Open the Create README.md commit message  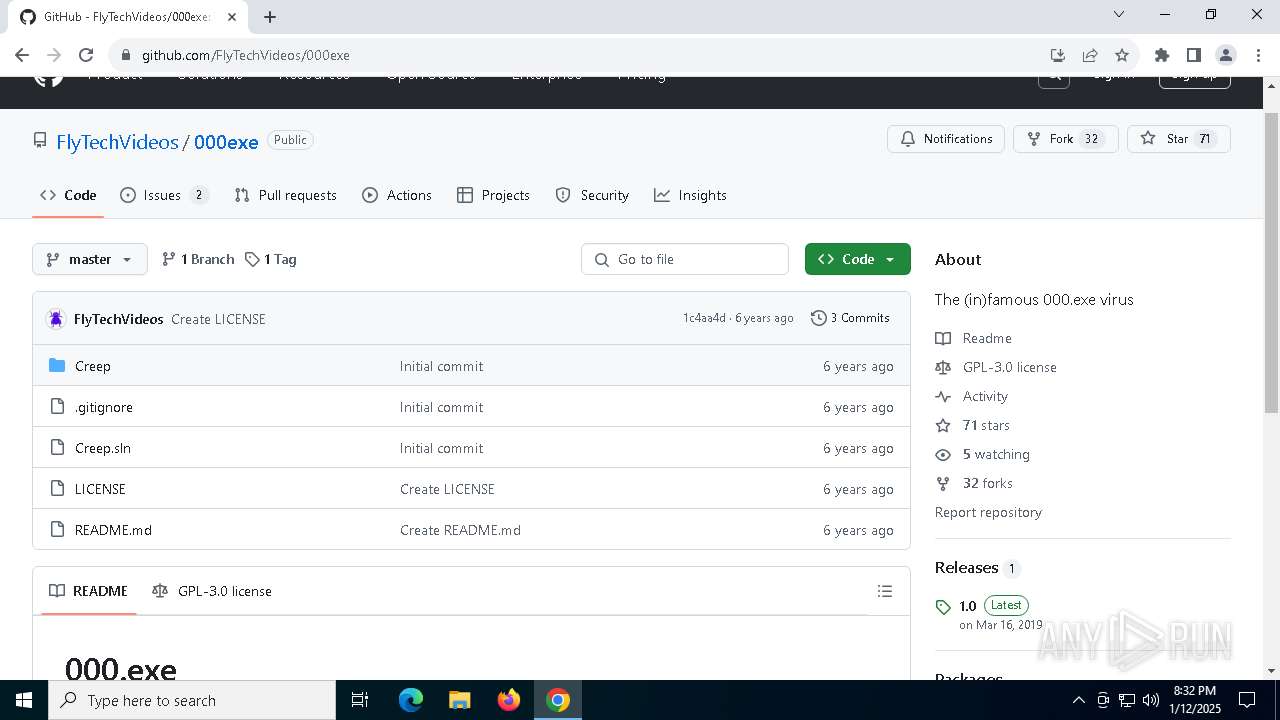pos(460,530)
